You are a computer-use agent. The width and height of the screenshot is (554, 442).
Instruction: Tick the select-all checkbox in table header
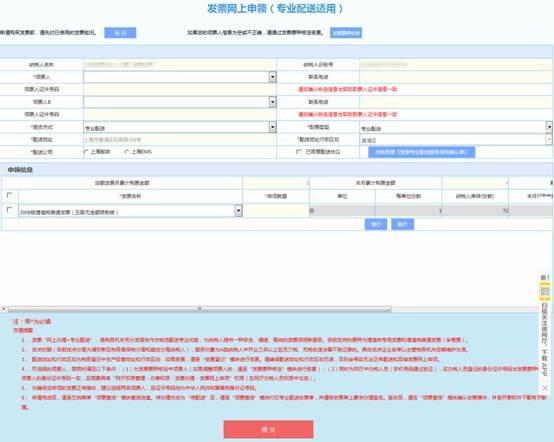coord(10,195)
